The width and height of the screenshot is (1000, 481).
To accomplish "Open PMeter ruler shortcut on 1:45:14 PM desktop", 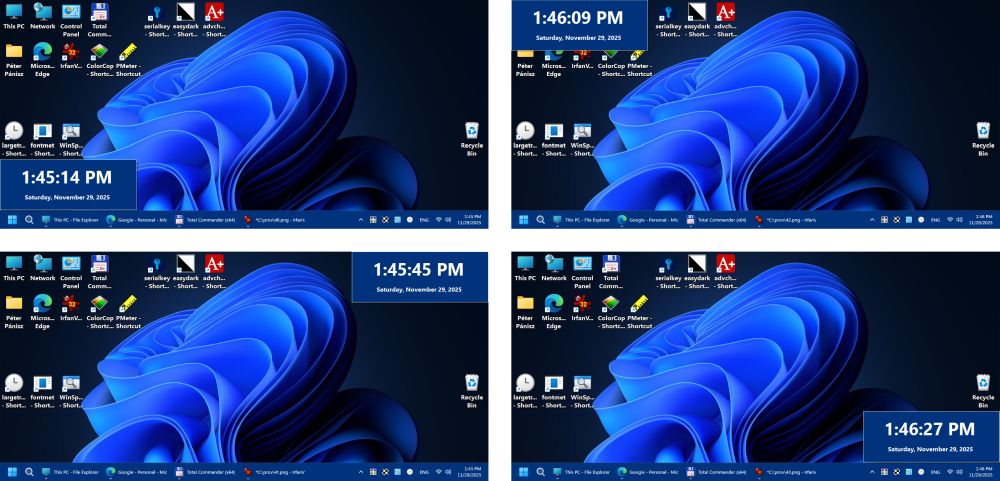I will pyautogui.click(x=128, y=54).
